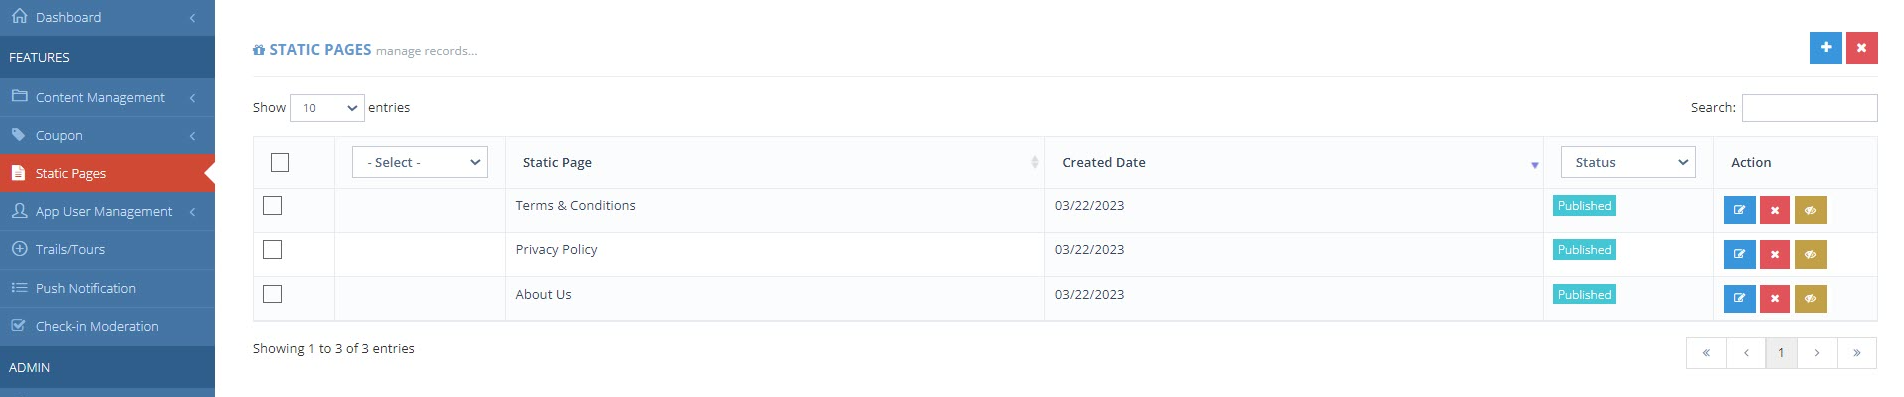
Task: Check the About Us row checkbox
Action: pyautogui.click(x=272, y=294)
